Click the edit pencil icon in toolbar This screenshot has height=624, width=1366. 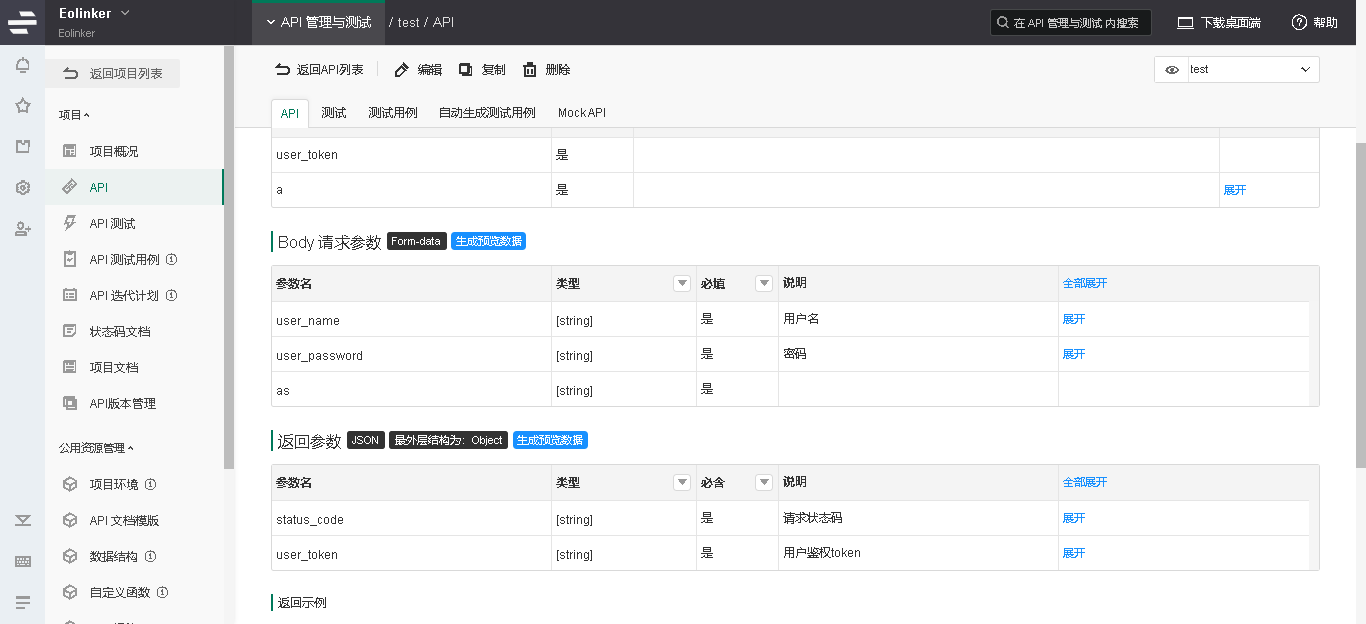(402, 70)
